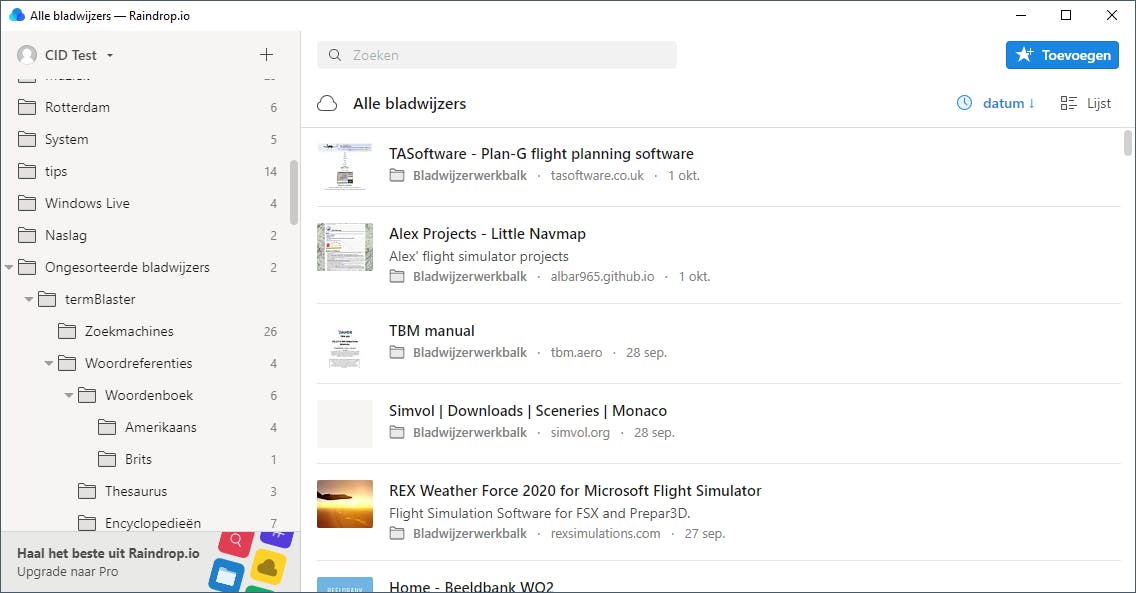Screen dimensions: 1136x593
Task: Toggle the sort direction arrow next to datum
Action: (x=1030, y=102)
